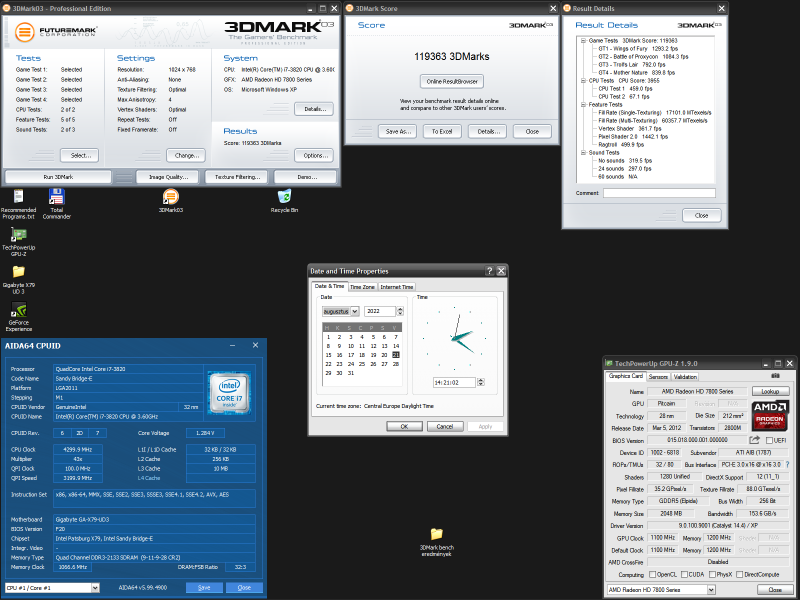Click the year 2022 spinner arrows

point(400,311)
